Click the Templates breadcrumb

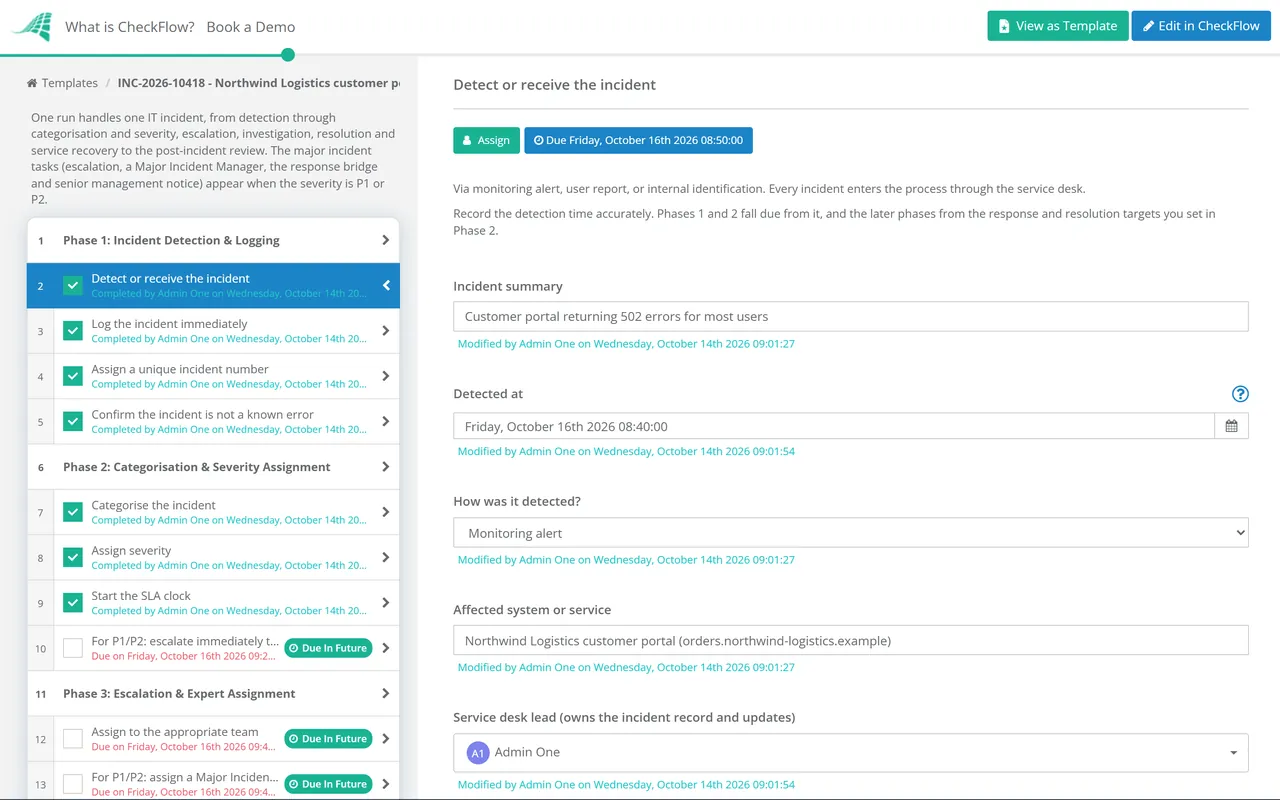[70, 83]
